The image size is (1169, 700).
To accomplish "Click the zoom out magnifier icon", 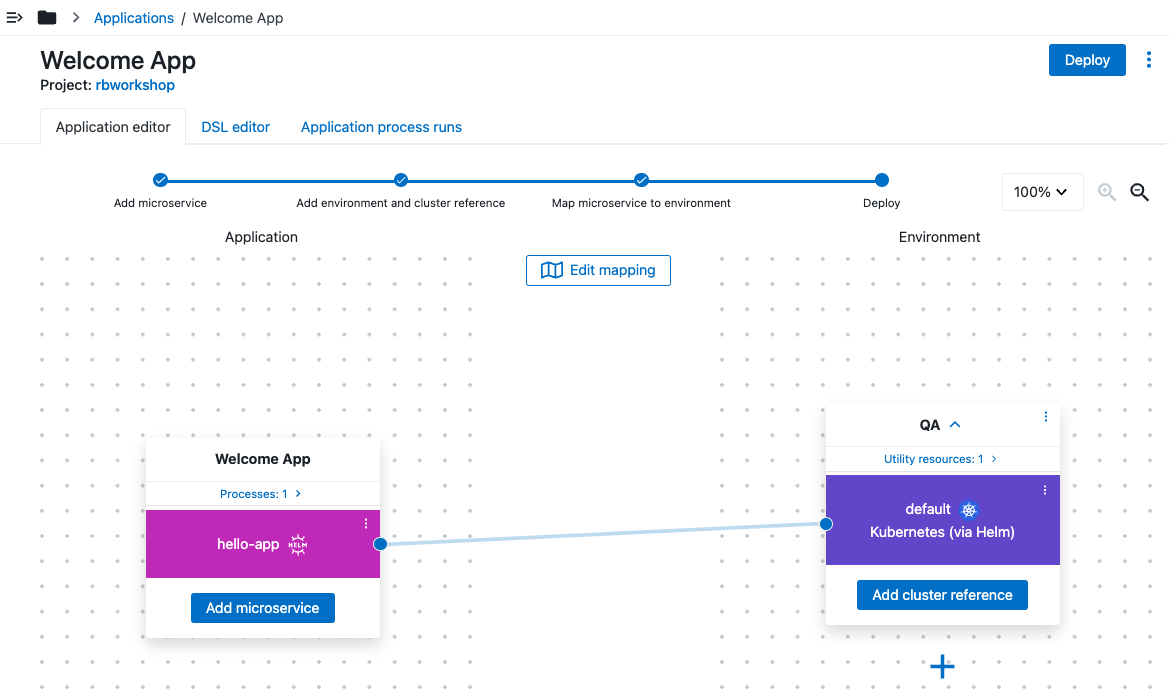I will click(1139, 192).
